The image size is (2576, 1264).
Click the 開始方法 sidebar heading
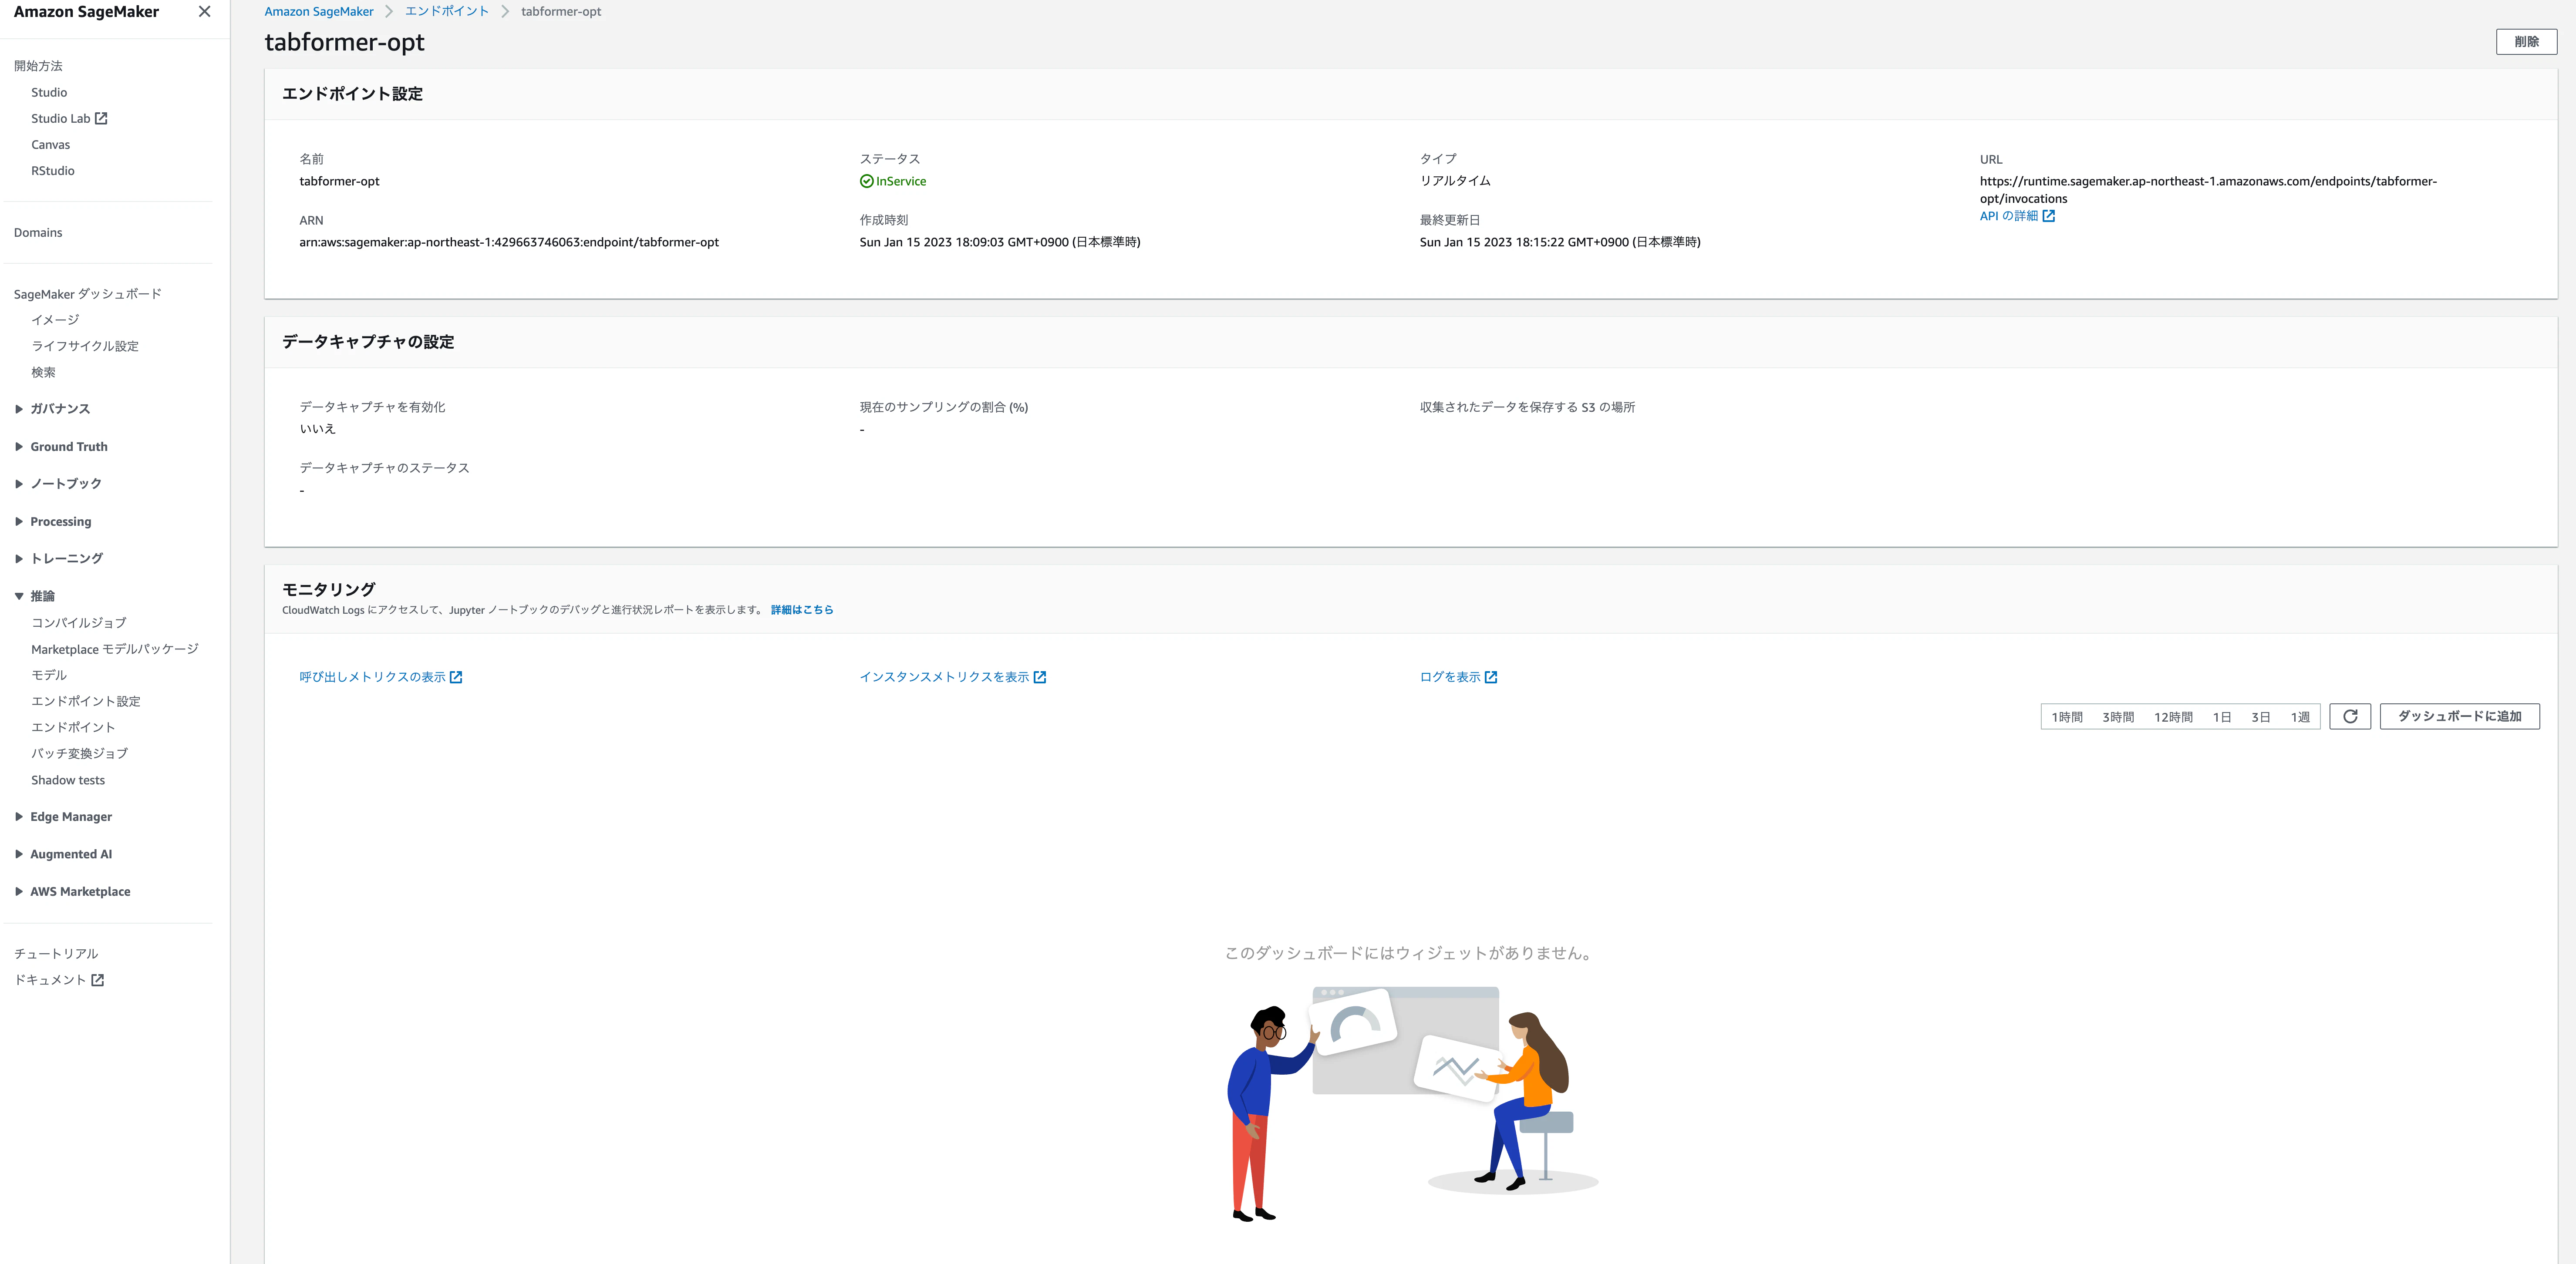click(x=38, y=66)
